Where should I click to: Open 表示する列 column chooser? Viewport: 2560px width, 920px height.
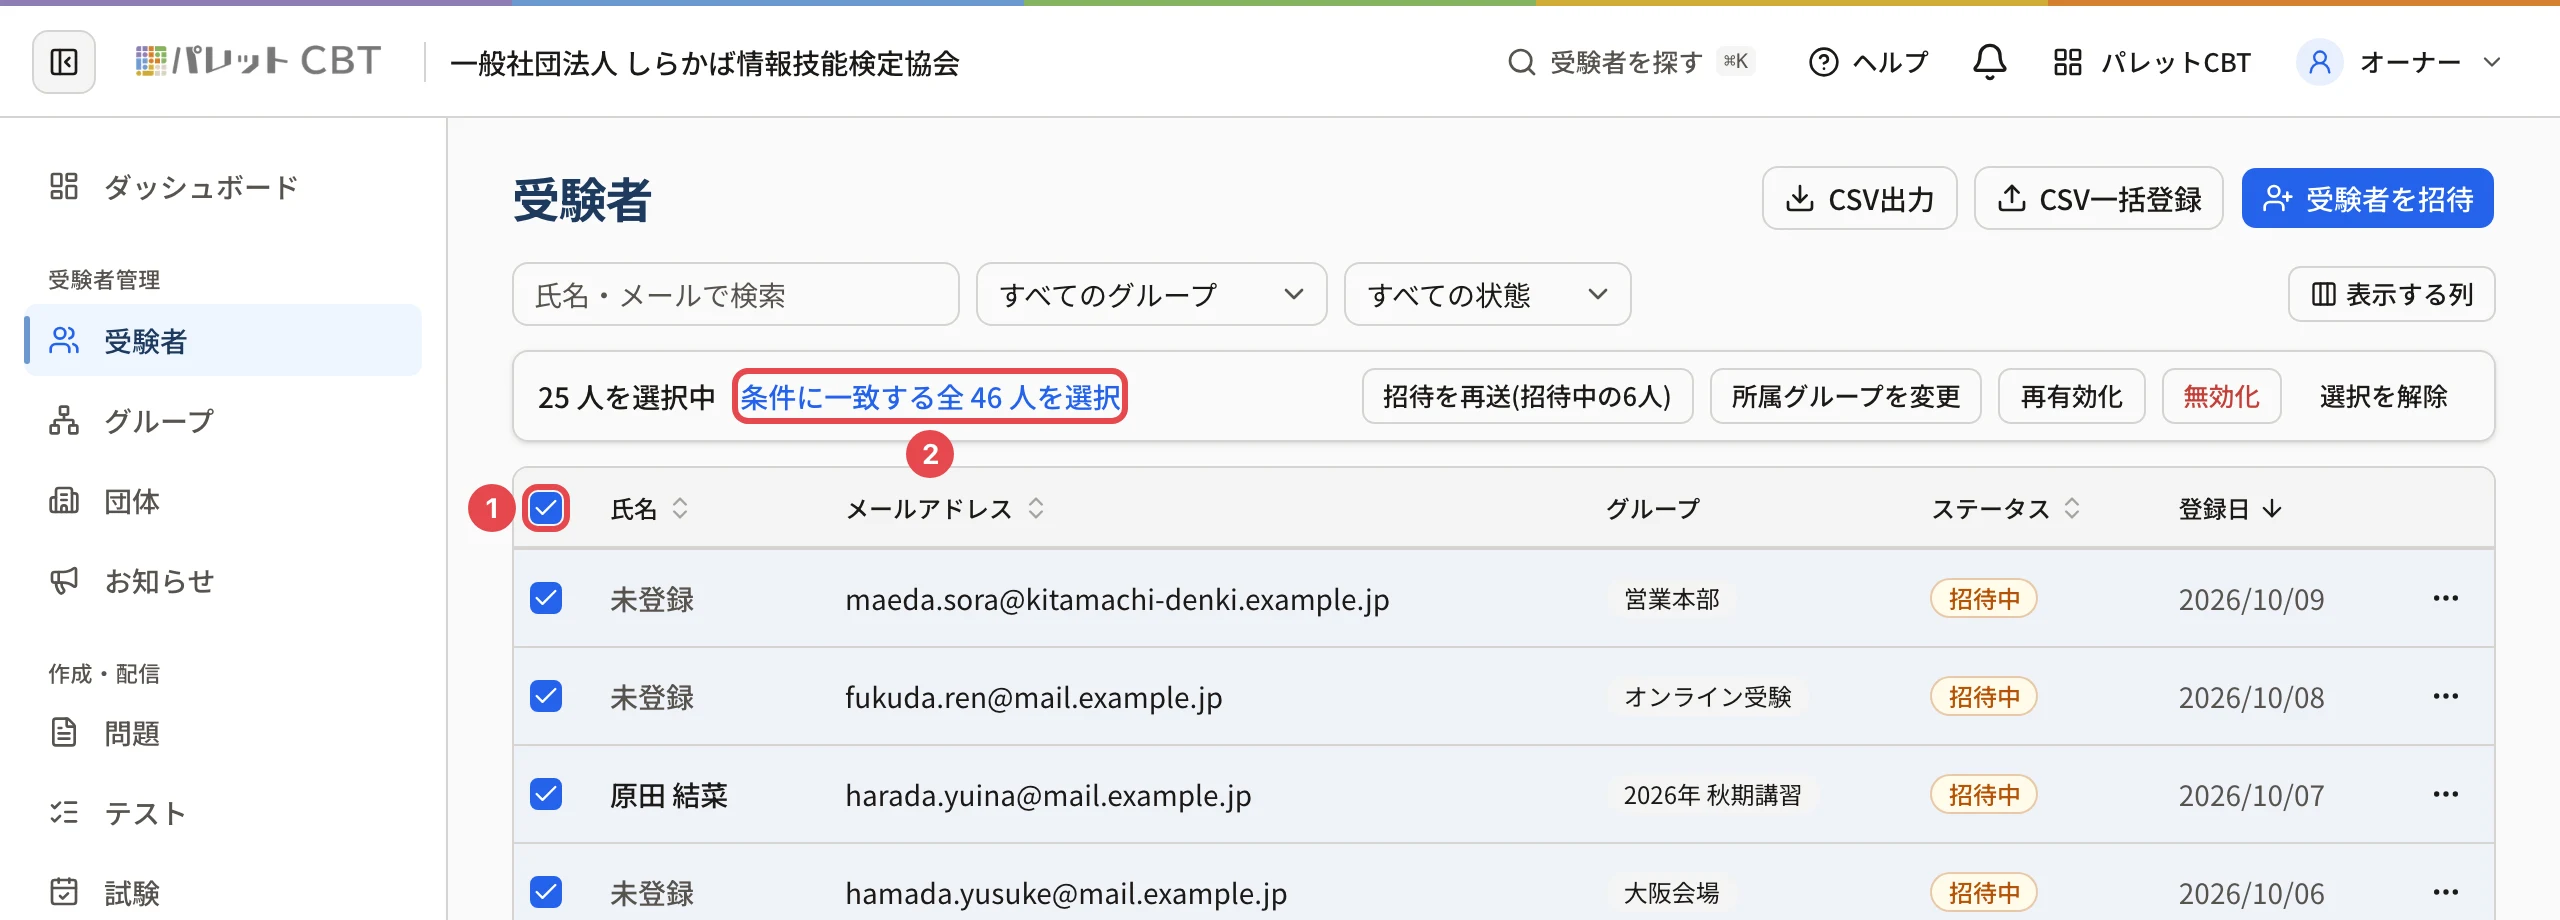[2391, 294]
